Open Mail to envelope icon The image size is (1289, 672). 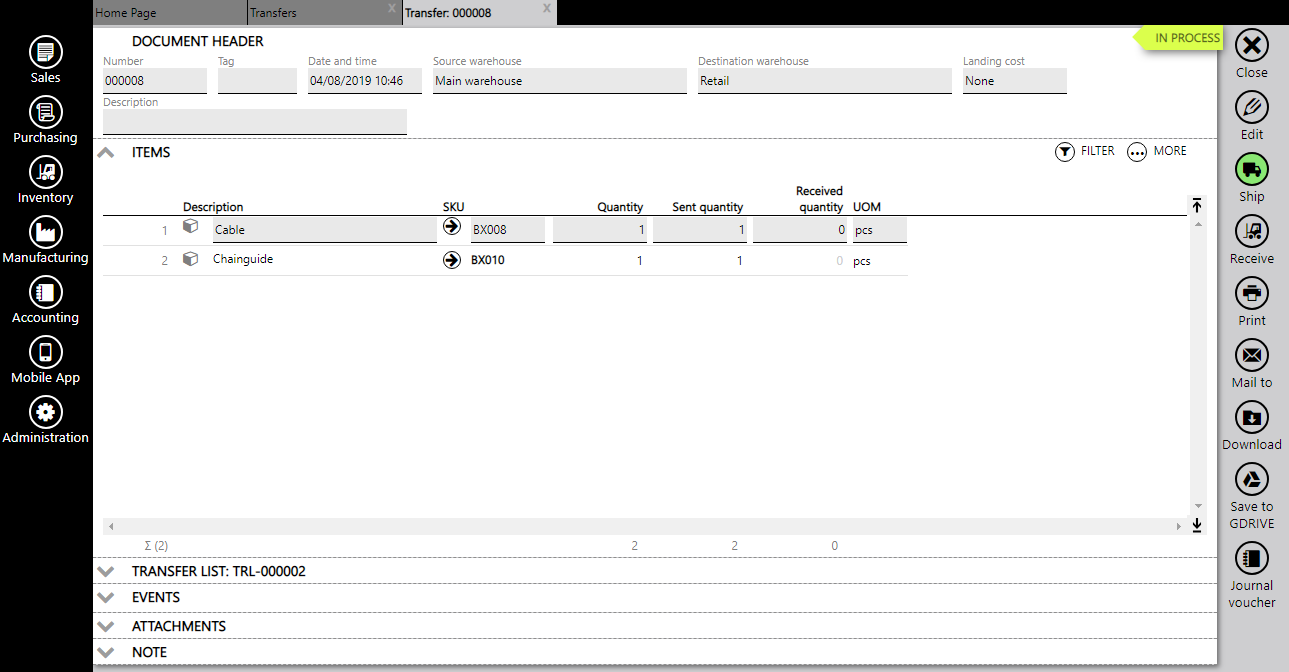tap(1251, 356)
